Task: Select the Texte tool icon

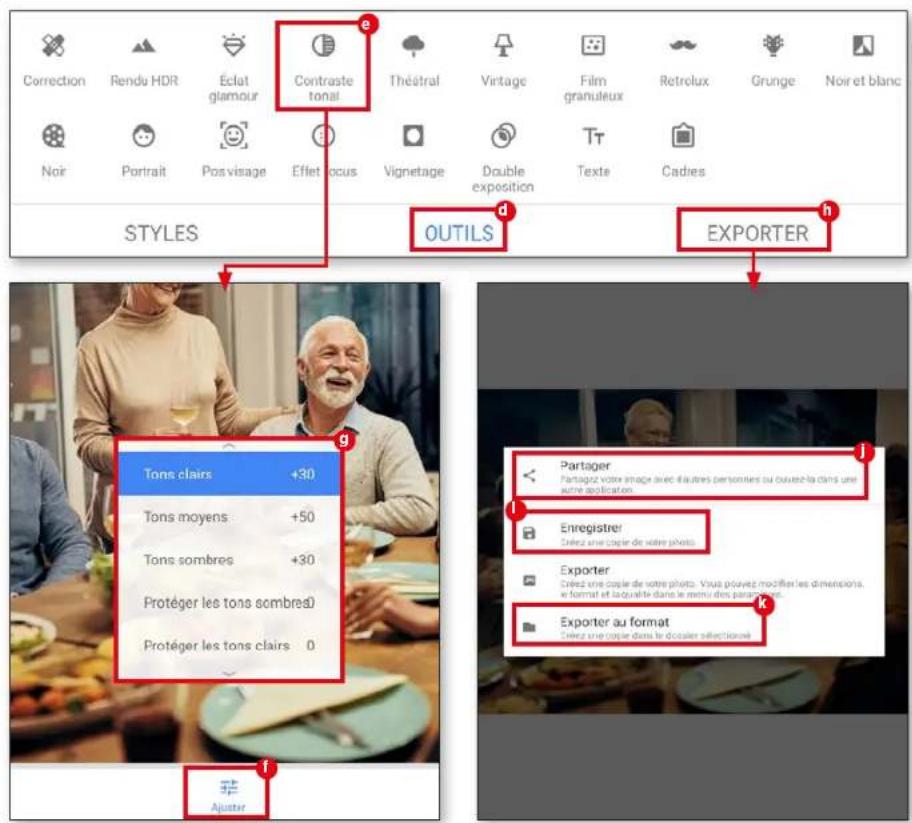Action: click(593, 137)
